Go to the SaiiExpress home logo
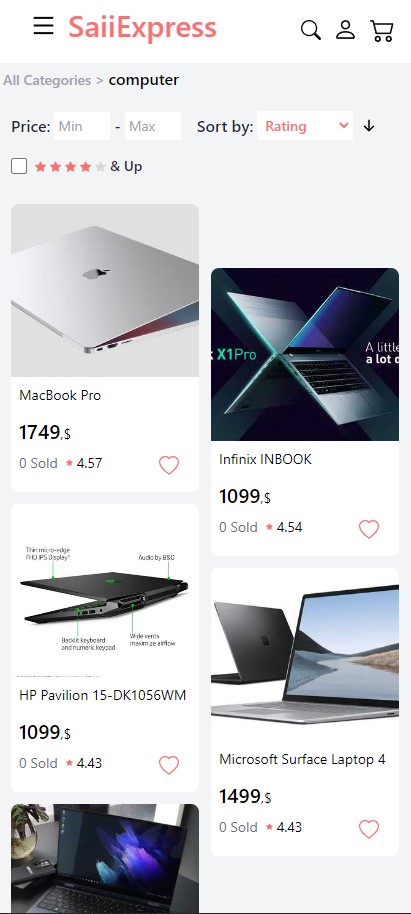Image resolution: width=411 pixels, height=914 pixels. pos(142,27)
